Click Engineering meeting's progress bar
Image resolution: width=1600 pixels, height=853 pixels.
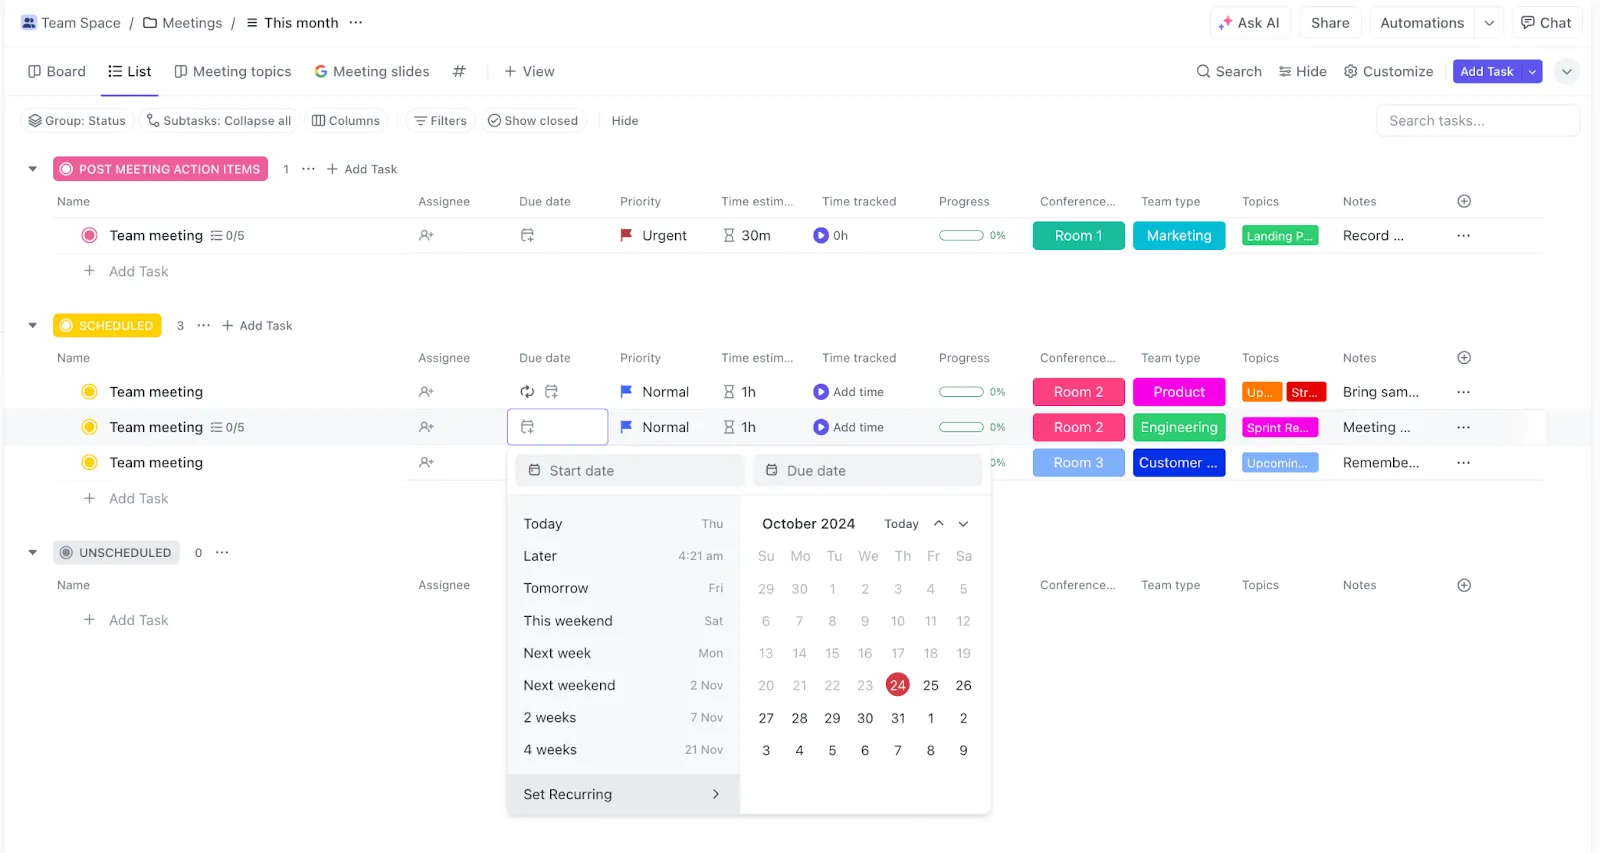point(961,428)
